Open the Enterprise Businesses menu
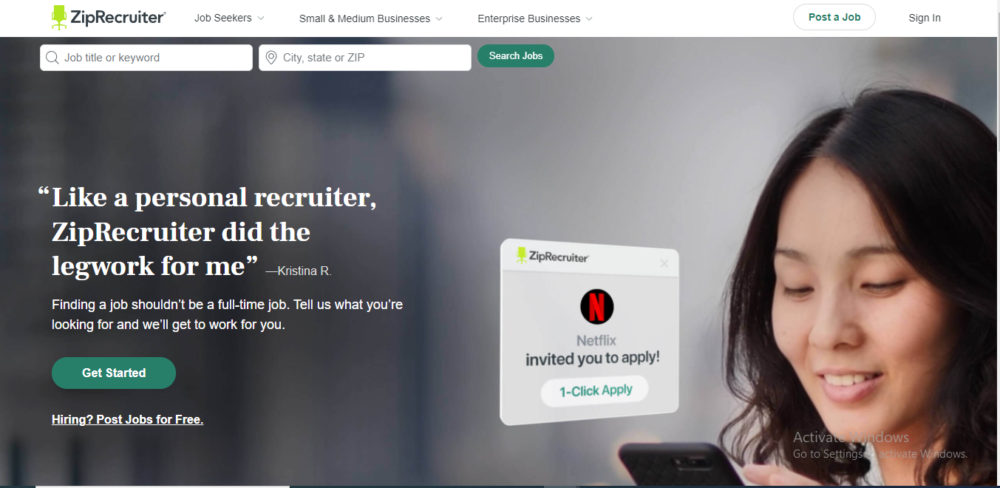Screen dimensions: 1000x488 point(535,18)
